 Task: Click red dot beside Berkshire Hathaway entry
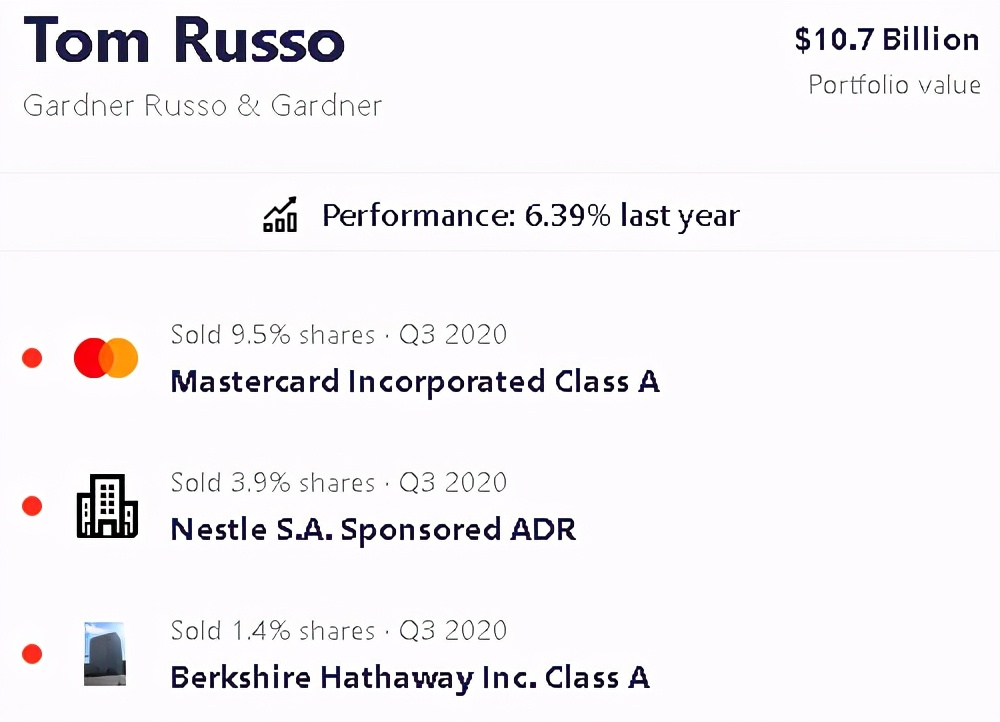(x=32, y=654)
